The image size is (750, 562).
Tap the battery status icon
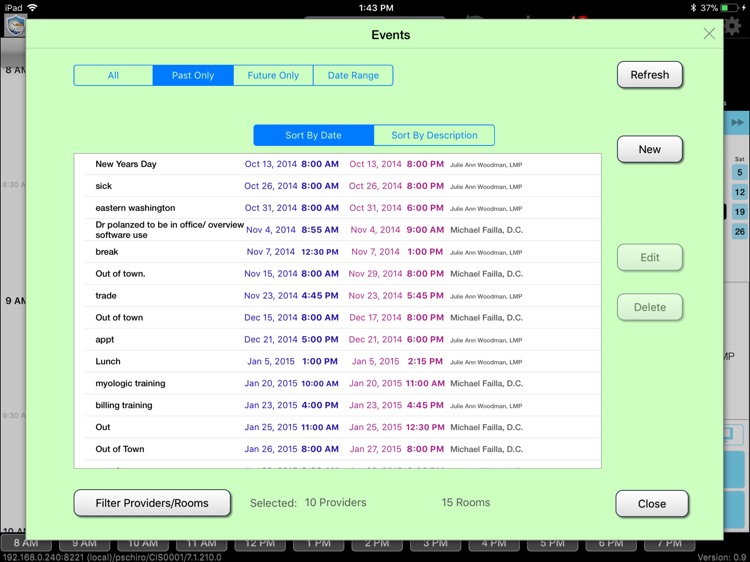coord(730,8)
